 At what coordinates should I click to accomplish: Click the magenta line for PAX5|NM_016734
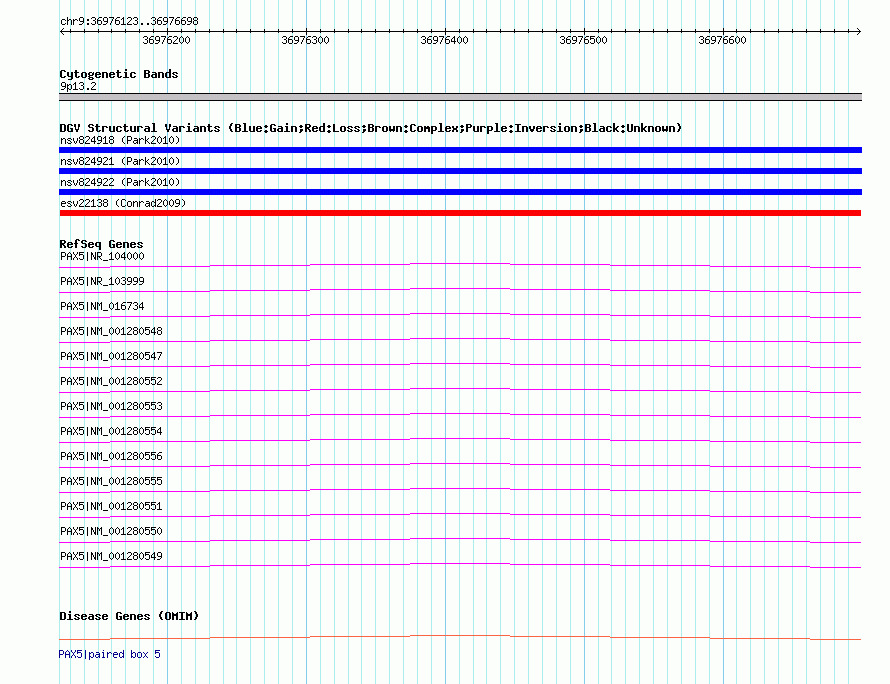coord(460,313)
